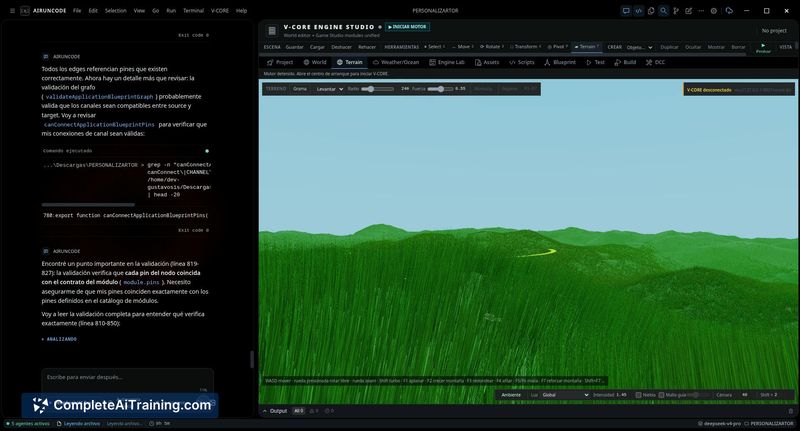Switch to the Blueprint tab

pos(560,62)
